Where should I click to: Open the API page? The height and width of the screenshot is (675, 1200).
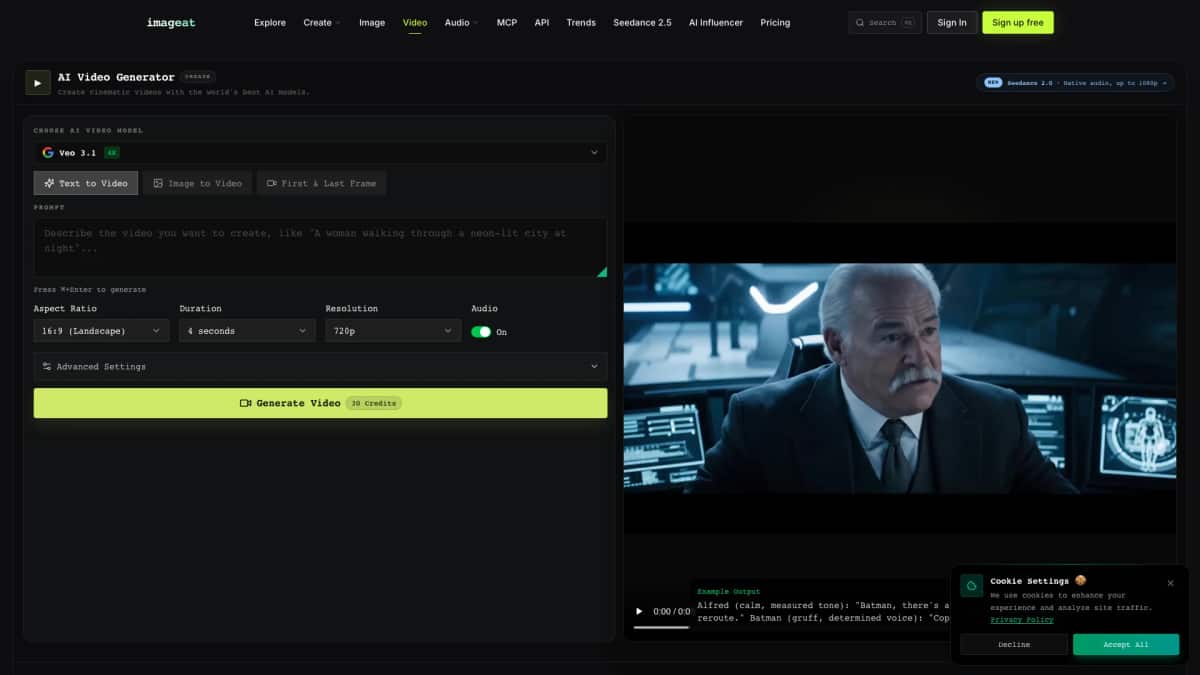[542, 22]
